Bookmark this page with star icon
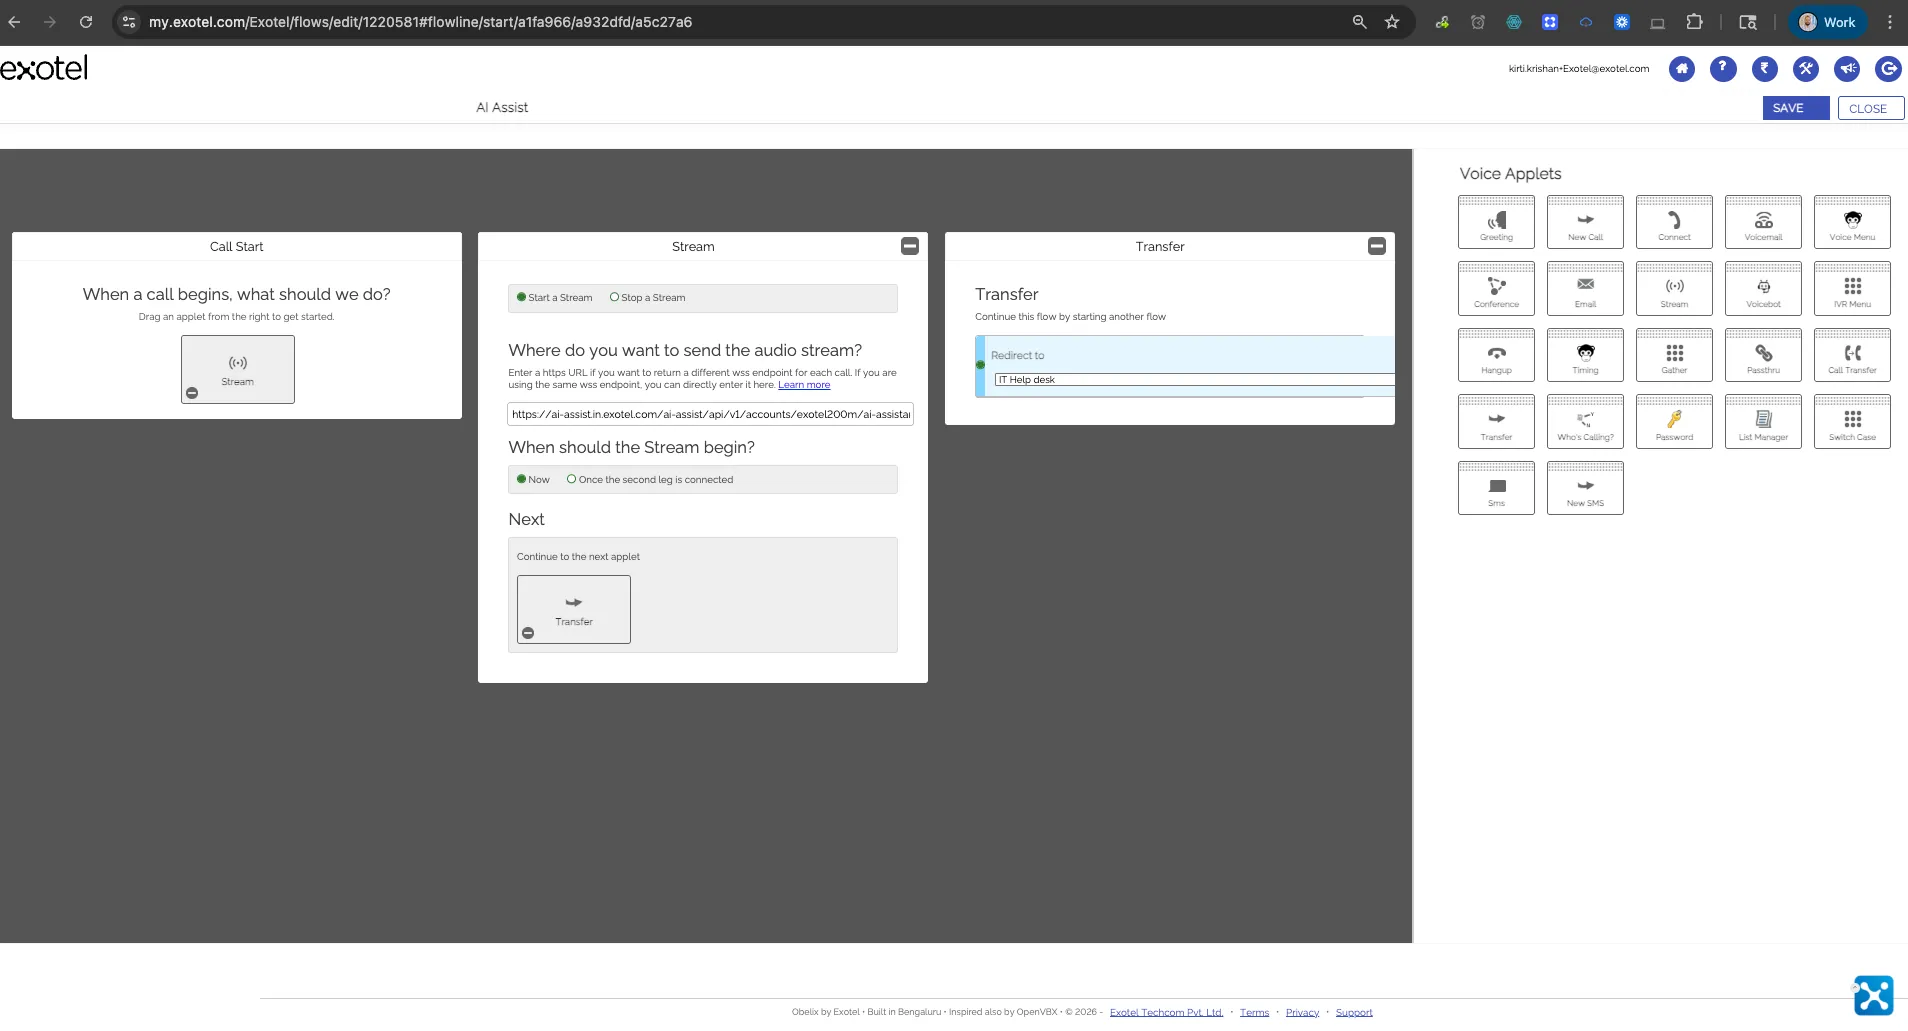 point(1392,22)
